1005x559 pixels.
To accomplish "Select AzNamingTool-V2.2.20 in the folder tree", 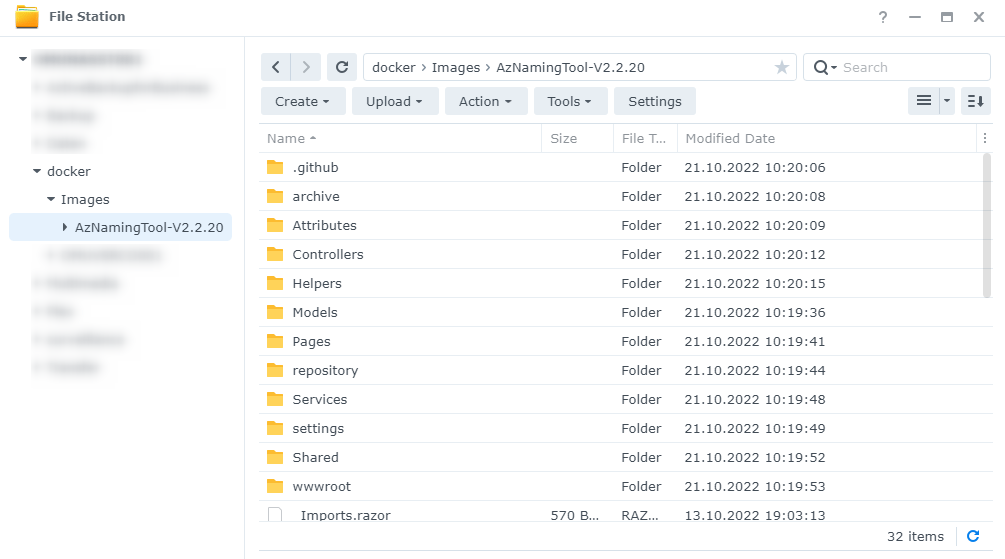I will click(149, 227).
